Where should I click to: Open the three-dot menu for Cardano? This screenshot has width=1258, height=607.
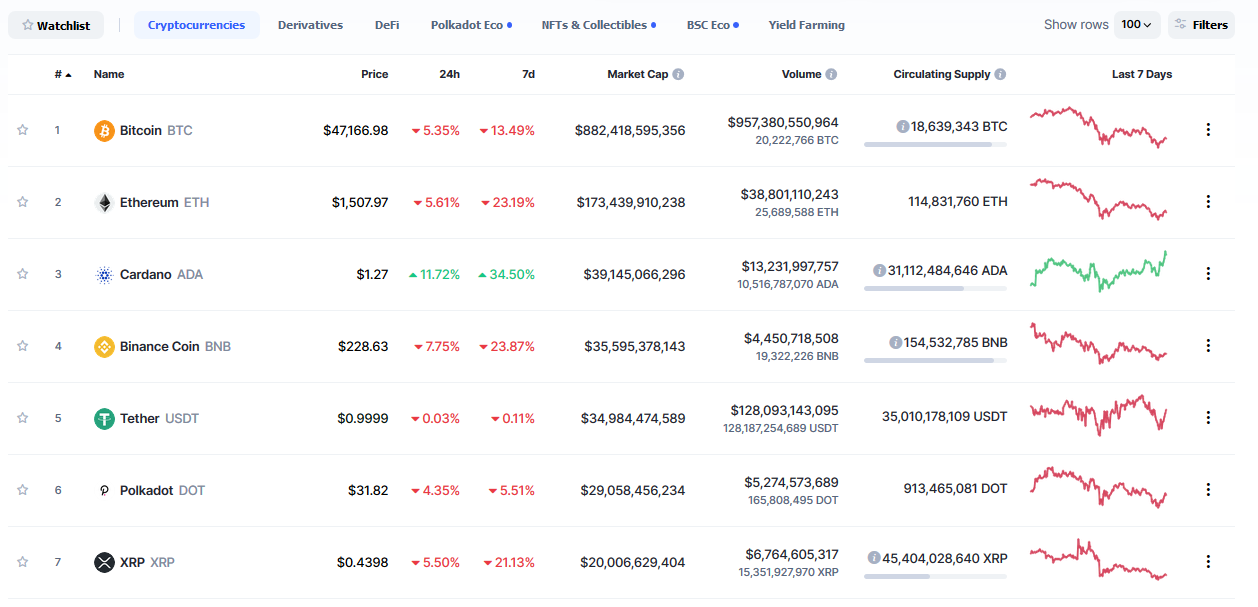(x=1208, y=274)
